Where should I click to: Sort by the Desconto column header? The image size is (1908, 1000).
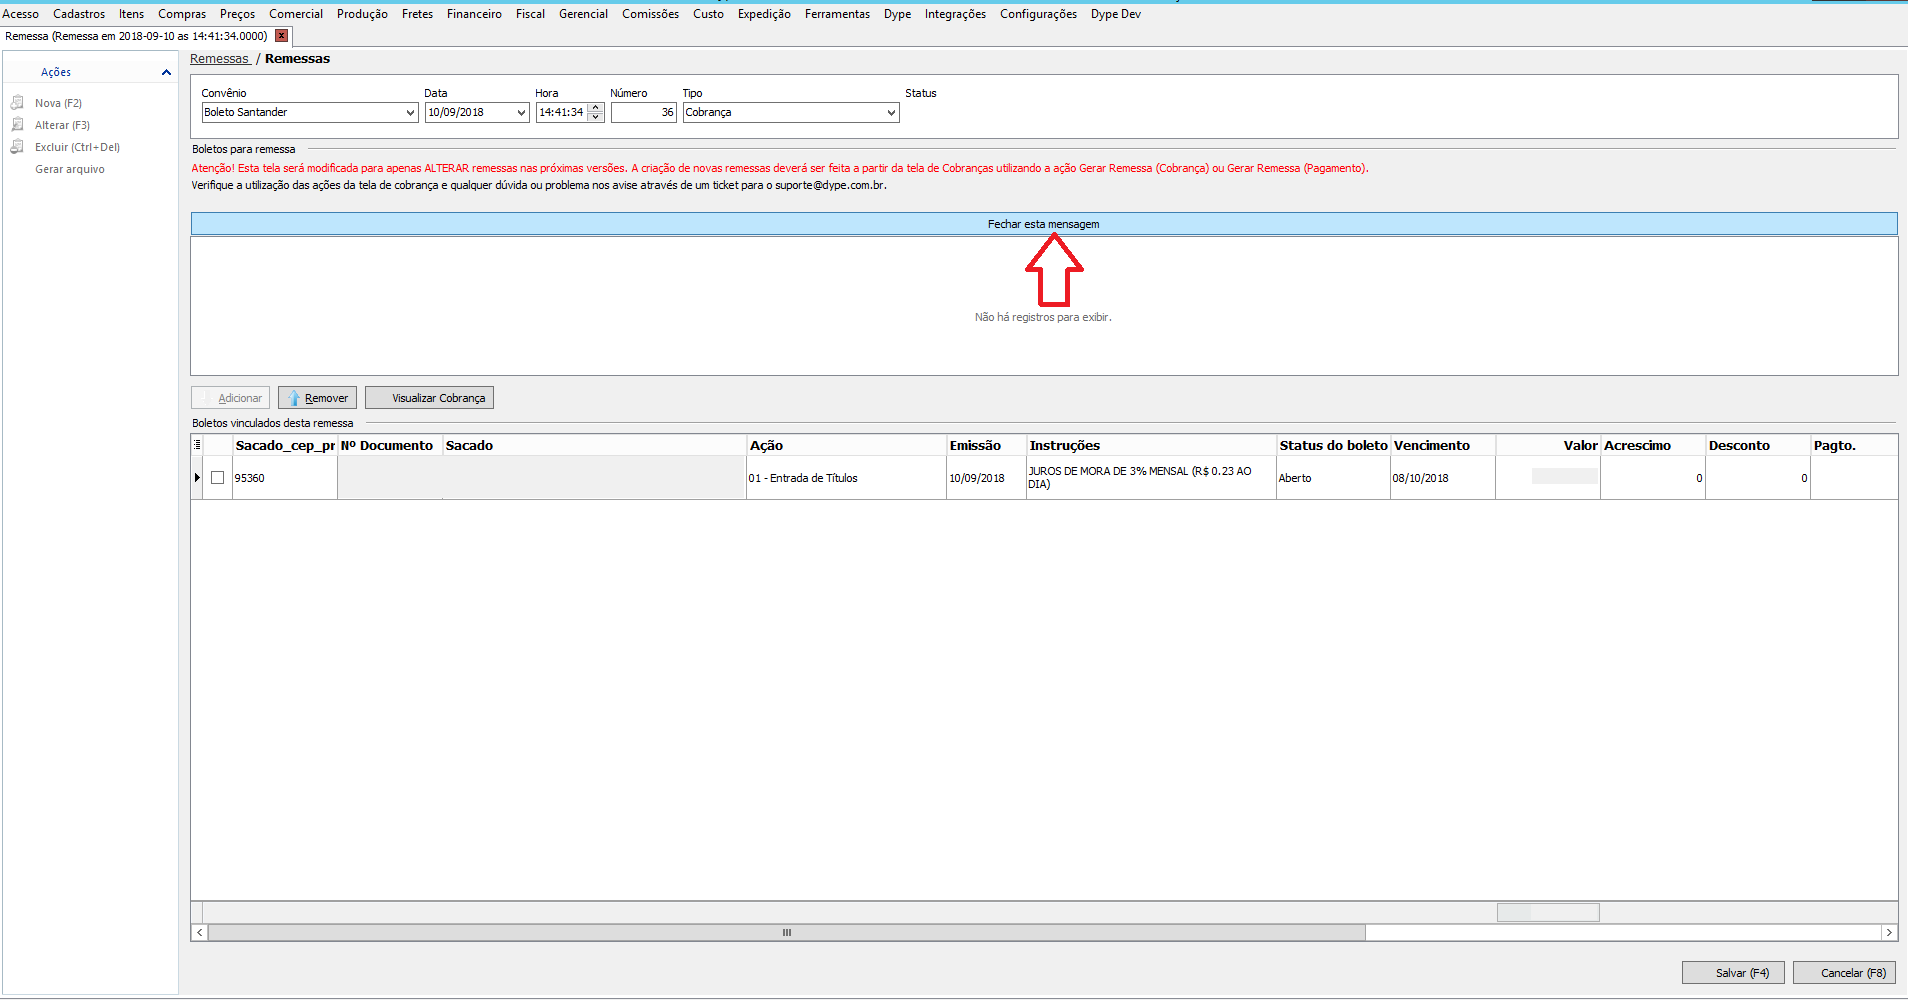tap(1758, 445)
